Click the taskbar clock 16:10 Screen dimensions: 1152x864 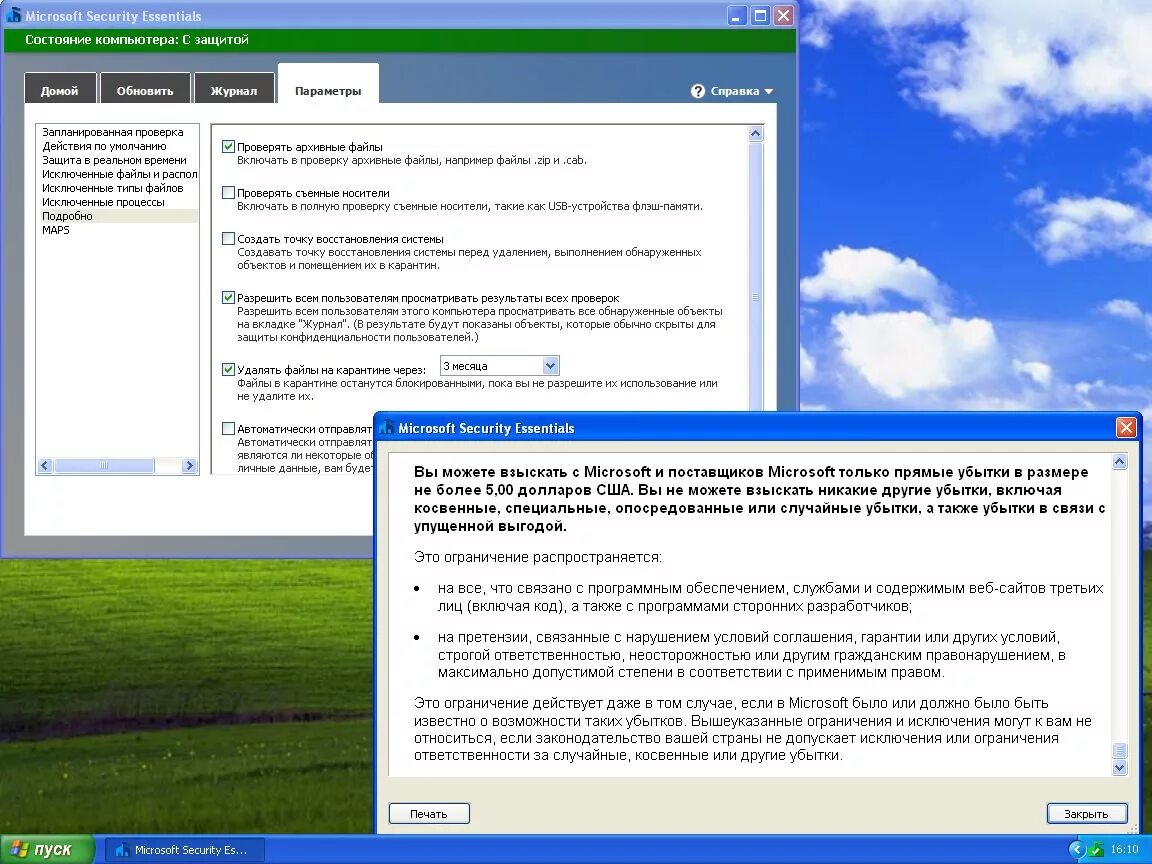point(1124,850)
